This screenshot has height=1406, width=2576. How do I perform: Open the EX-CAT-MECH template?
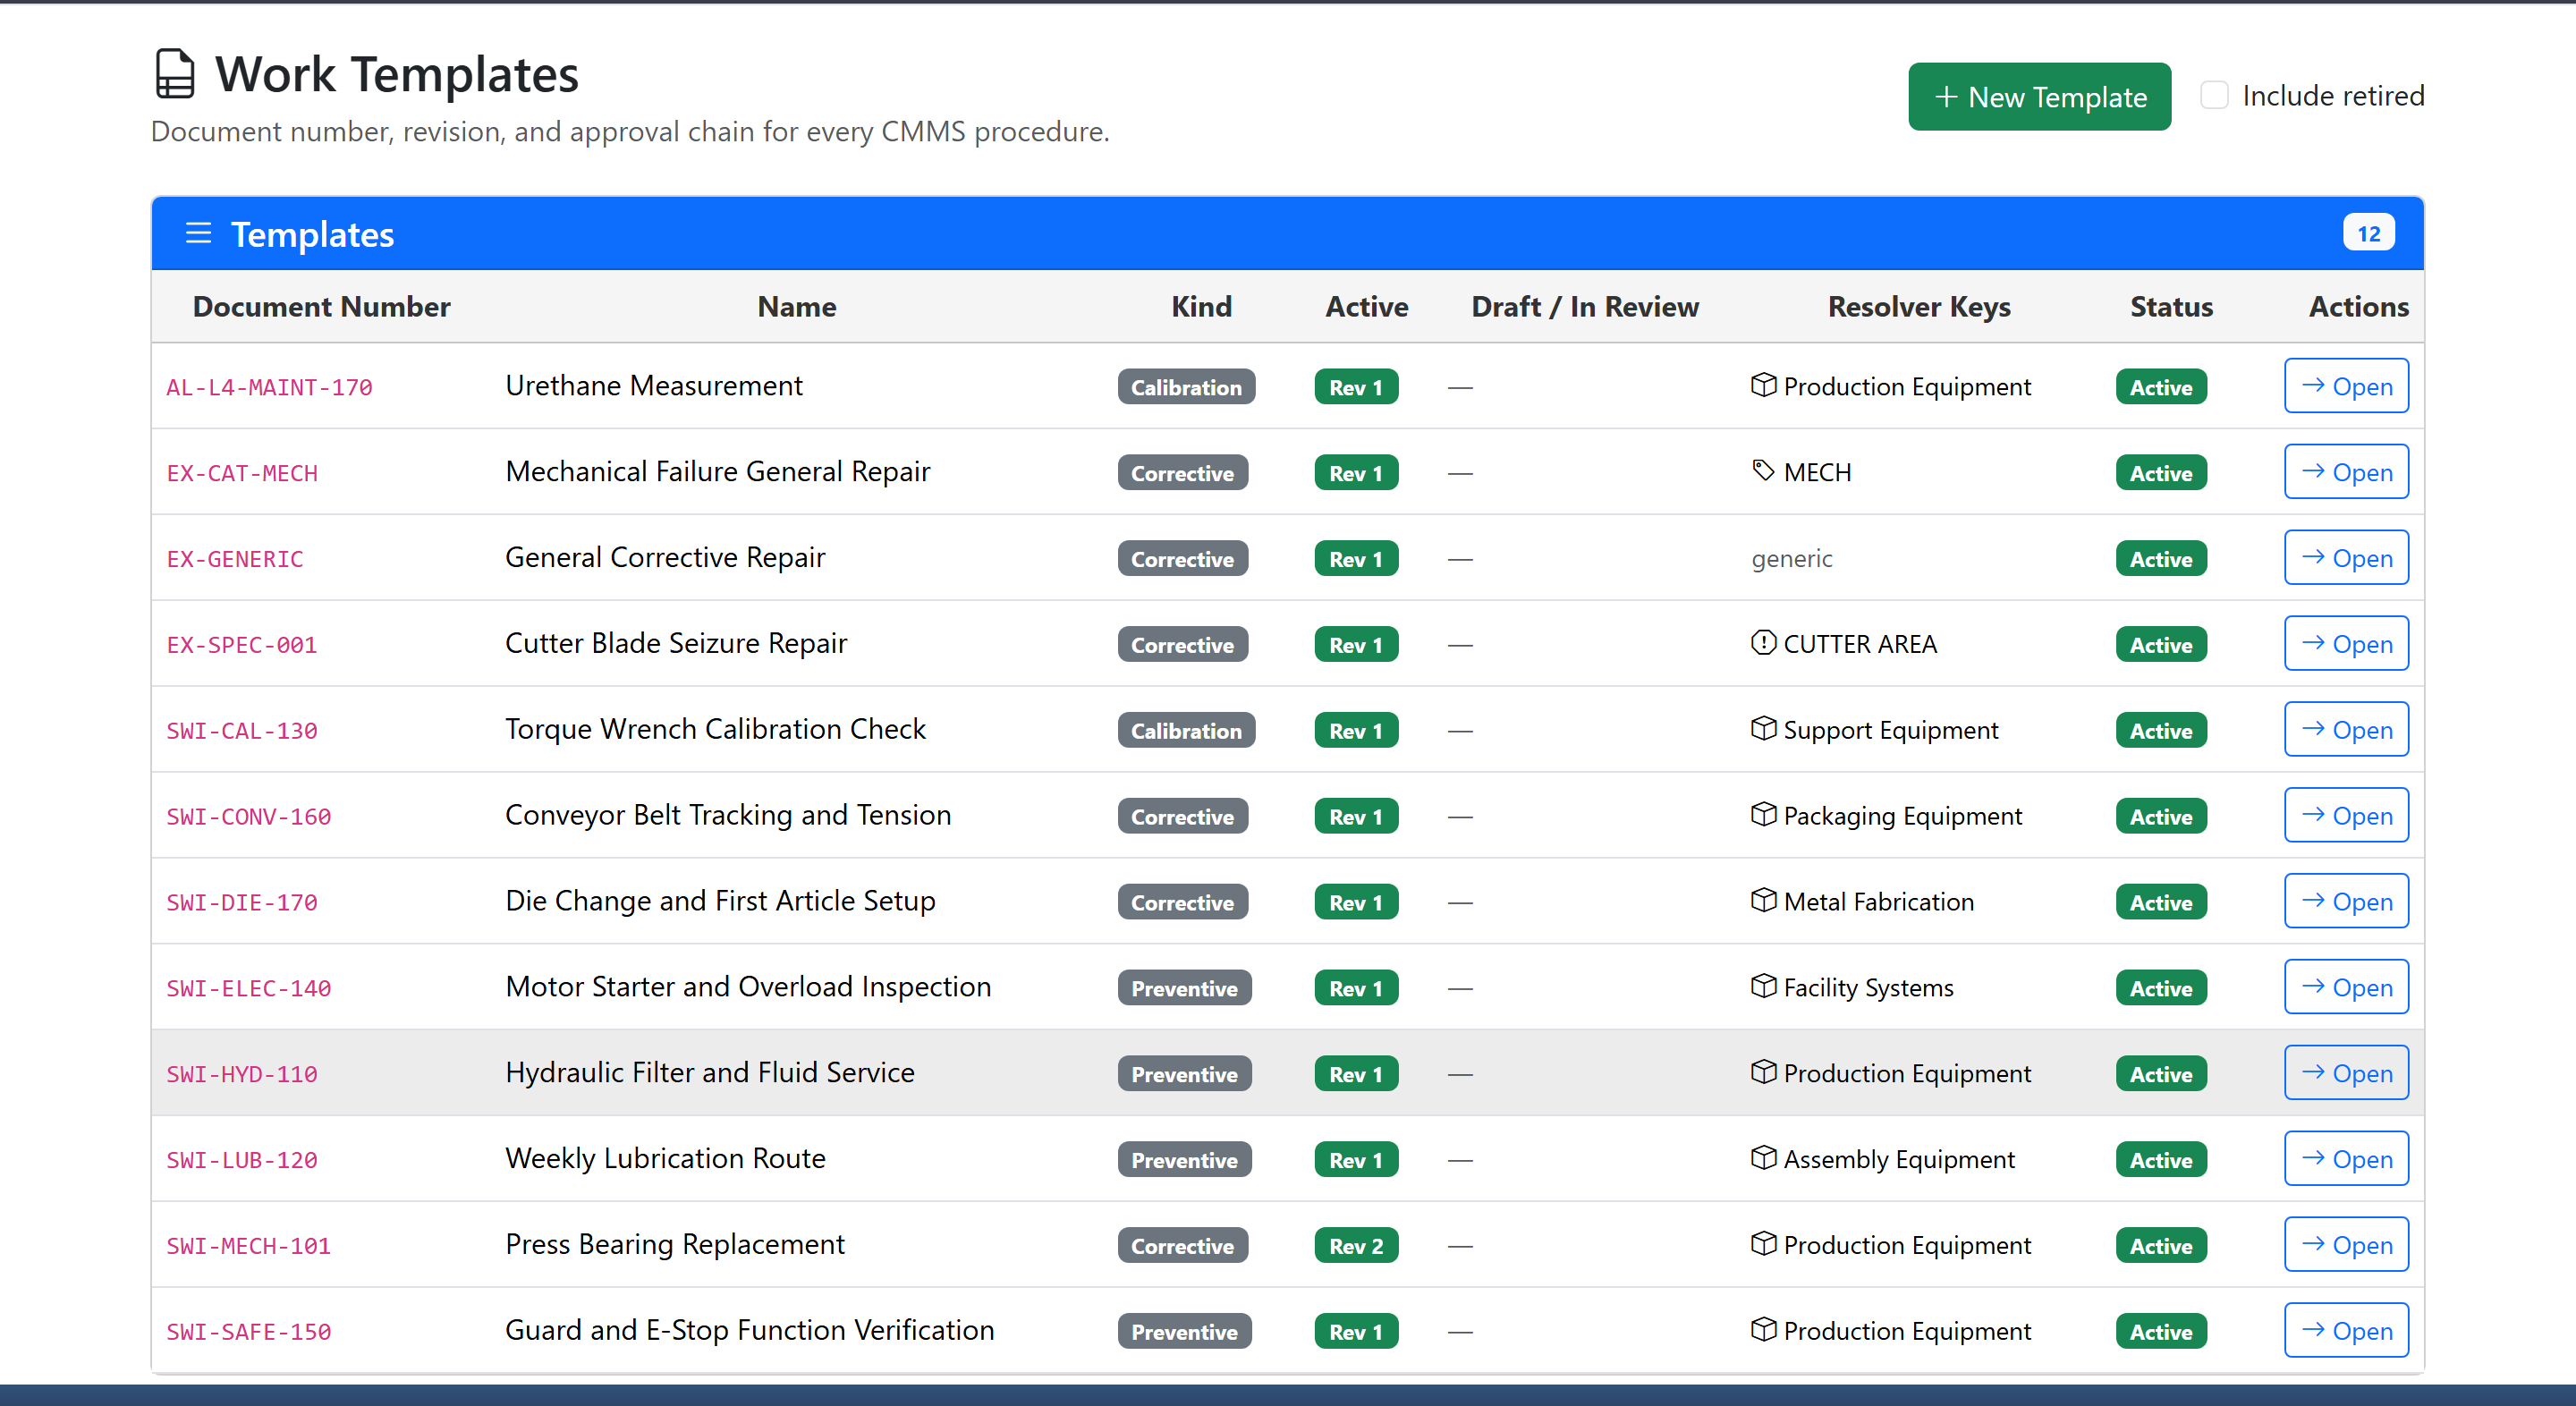[x=2346, y=472]
